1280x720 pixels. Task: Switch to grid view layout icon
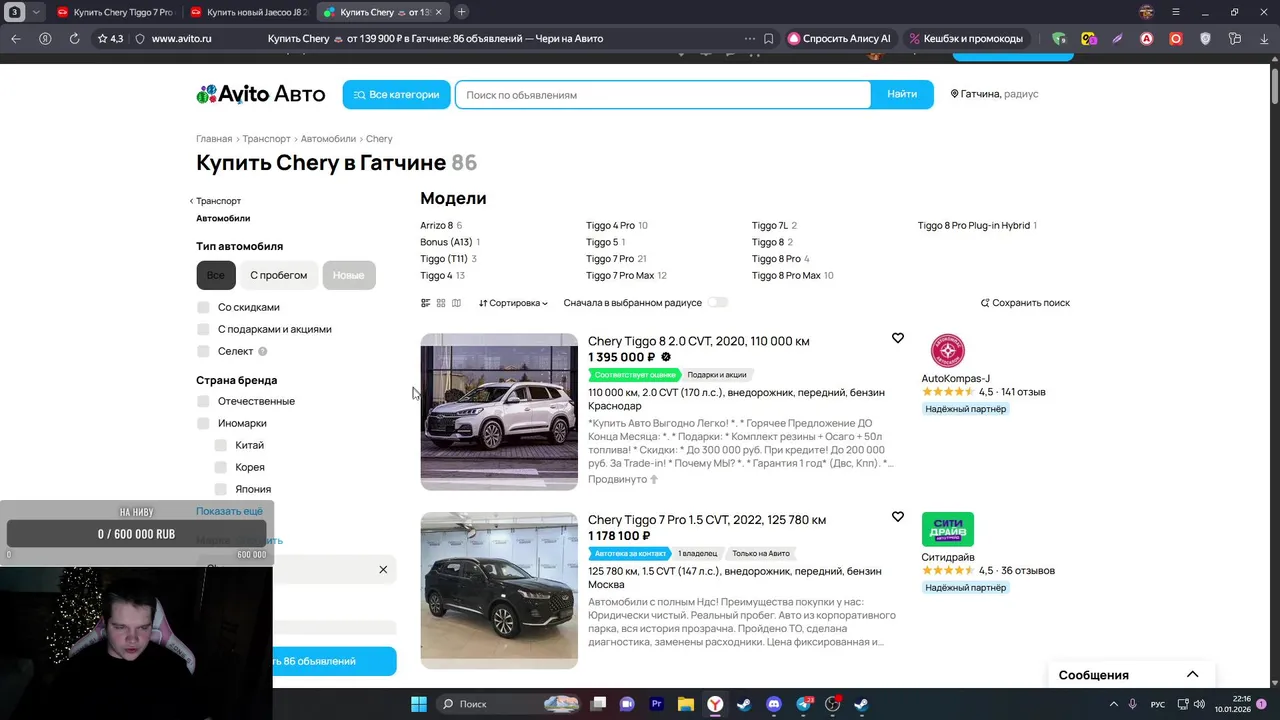441,303
